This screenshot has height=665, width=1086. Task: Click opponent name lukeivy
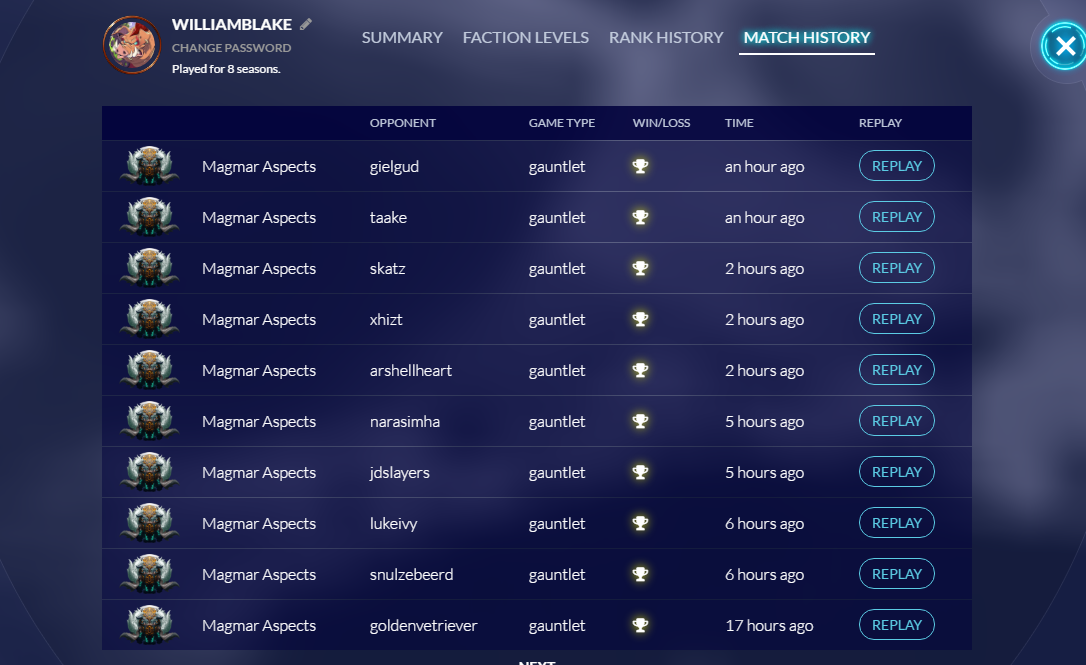[393, 524]
